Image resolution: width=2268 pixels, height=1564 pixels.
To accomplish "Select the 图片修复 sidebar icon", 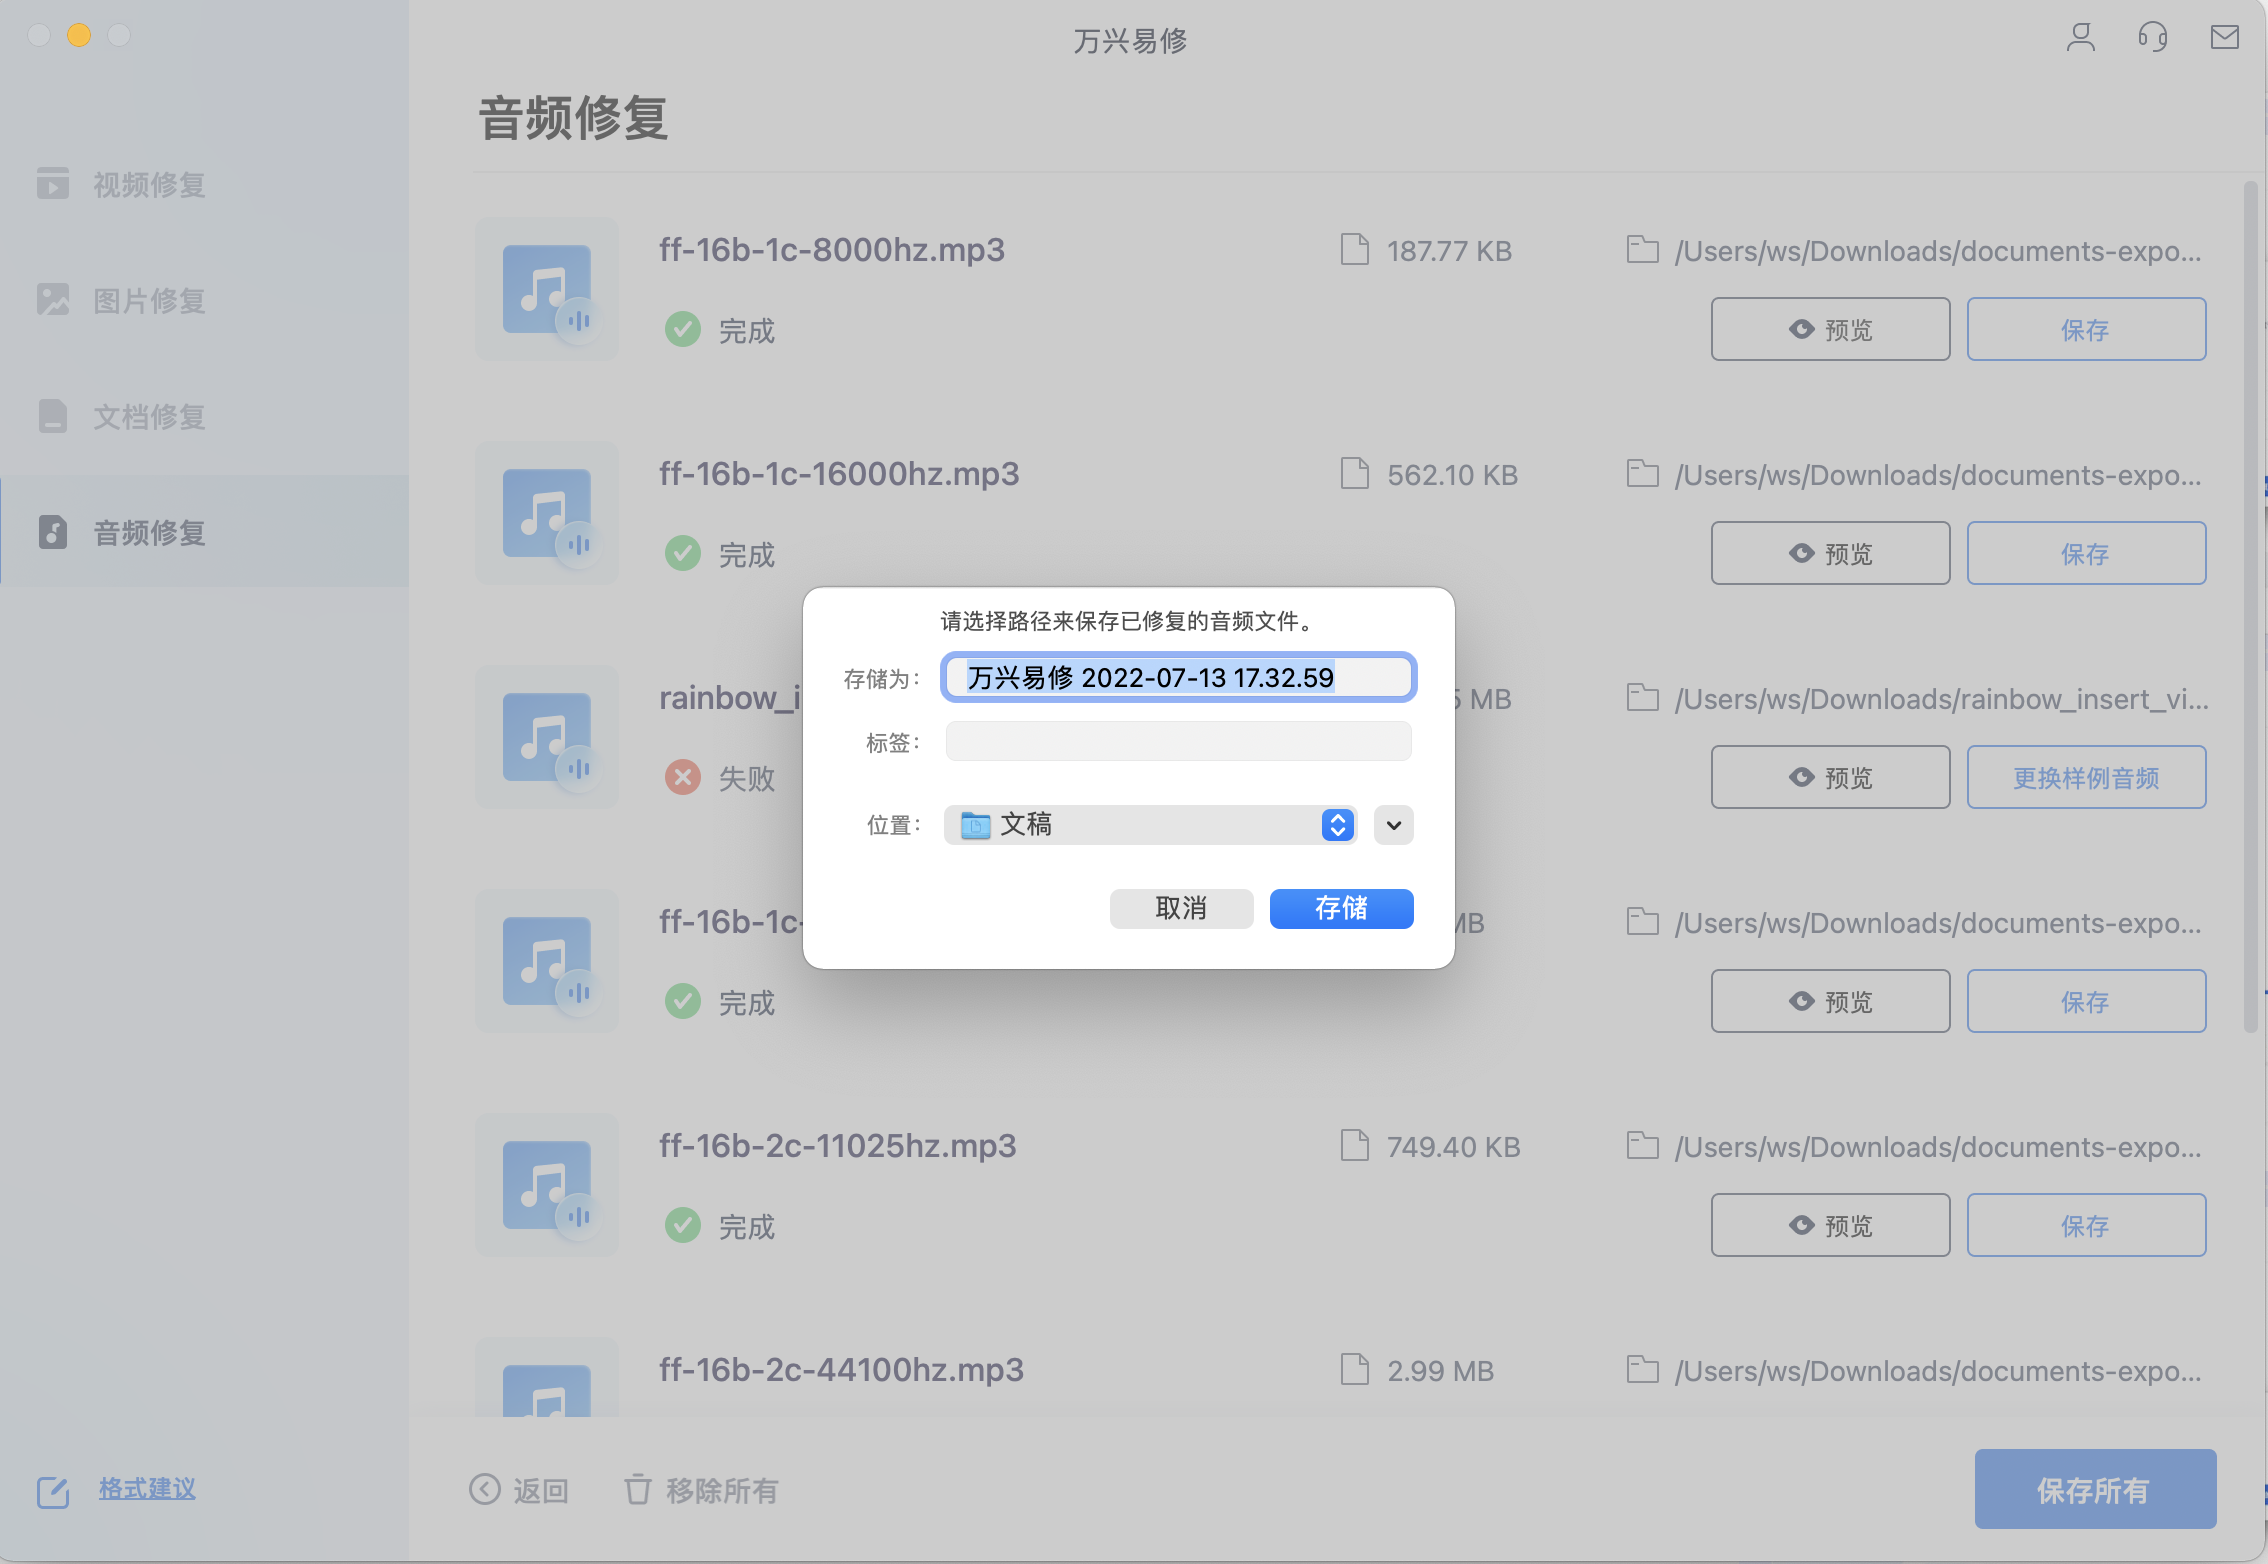I will [53, 300].
